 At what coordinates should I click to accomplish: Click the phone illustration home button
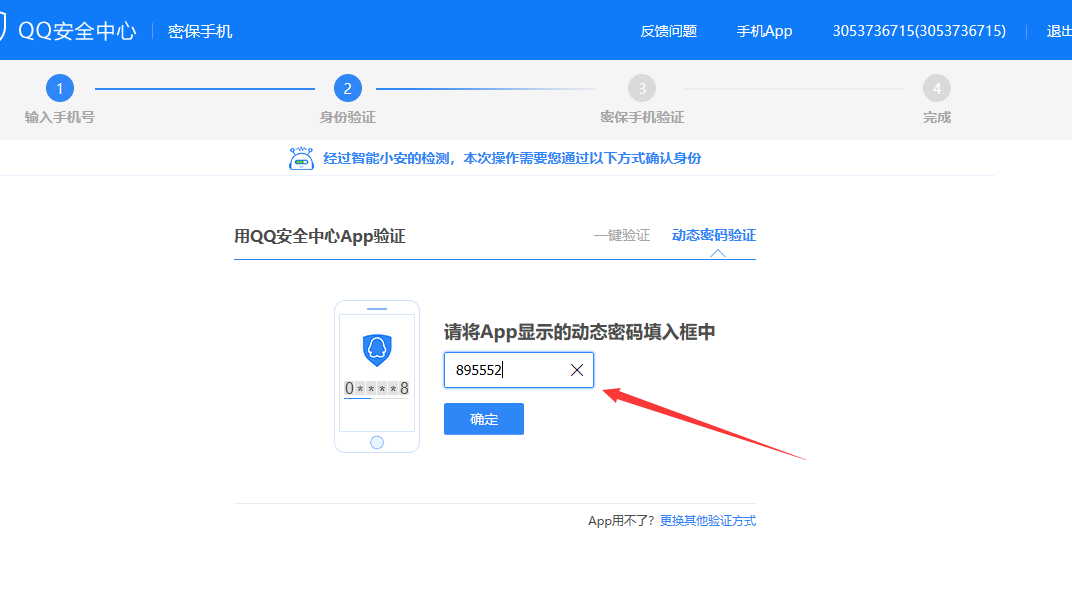click(x=377, y=442)
